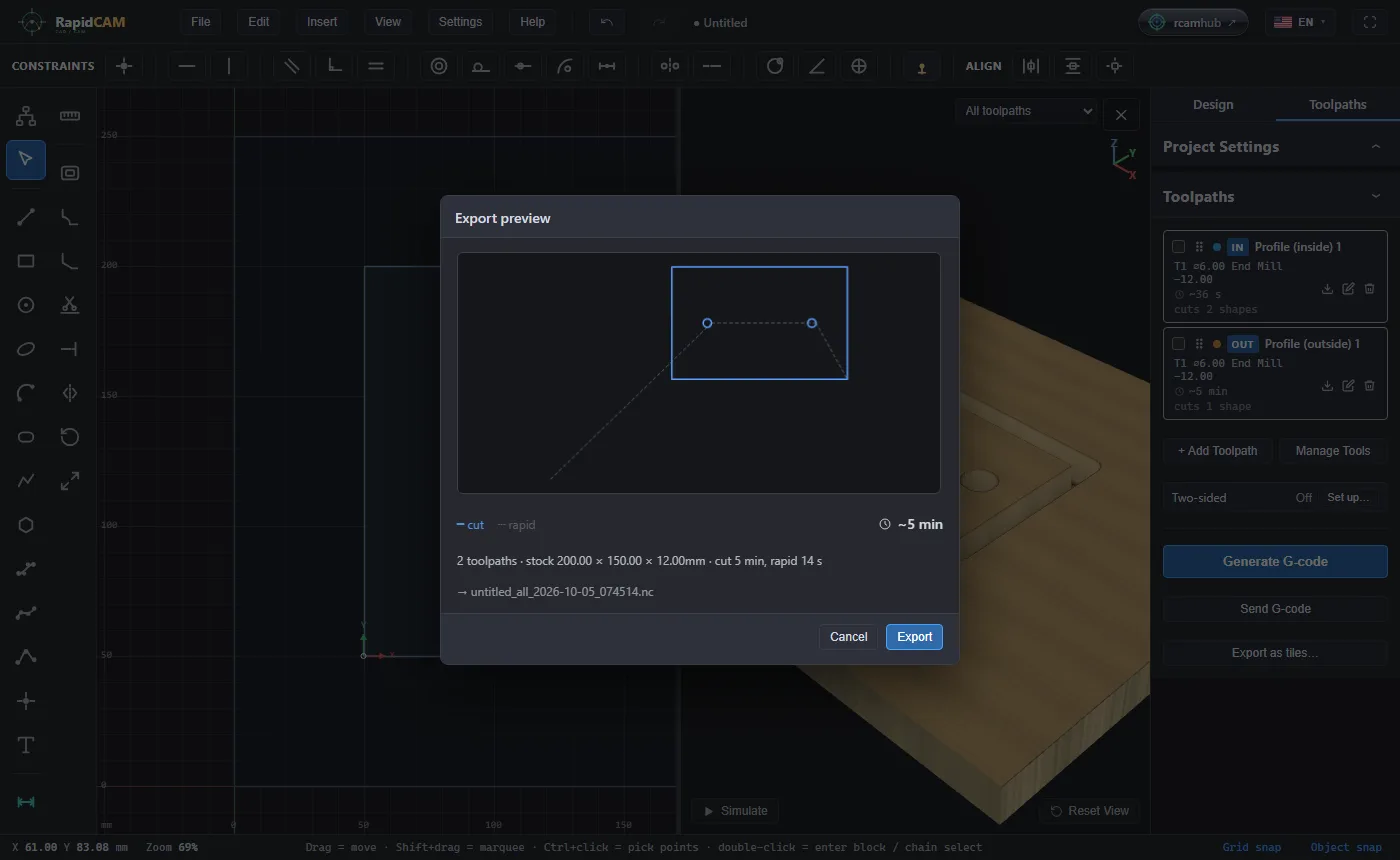
Task: Close the 3D preview pane
Action: pos(1121,115)
